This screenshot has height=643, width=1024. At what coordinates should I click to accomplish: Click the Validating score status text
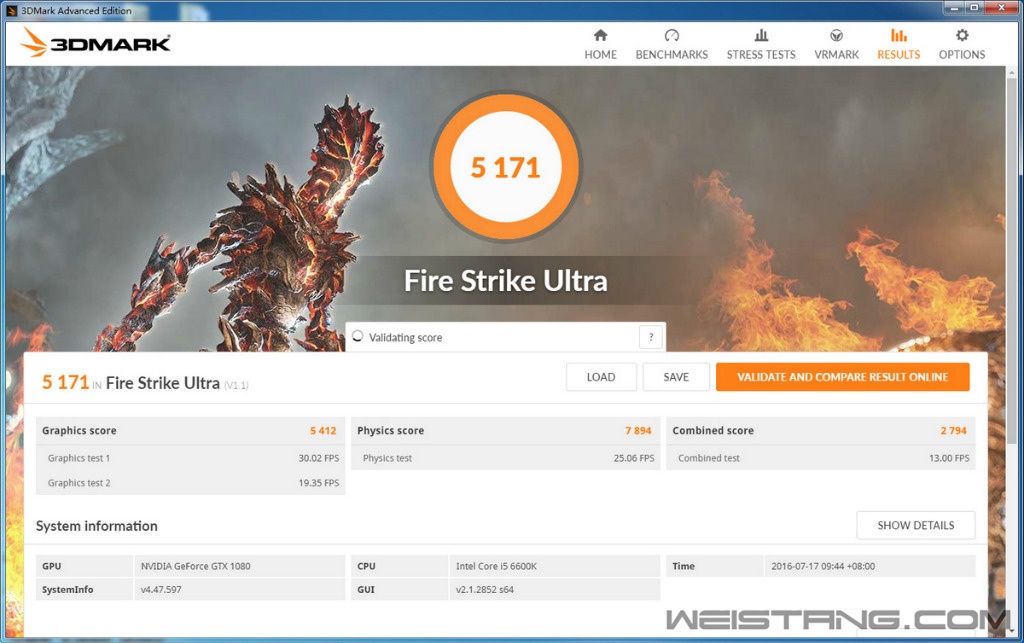406,337
